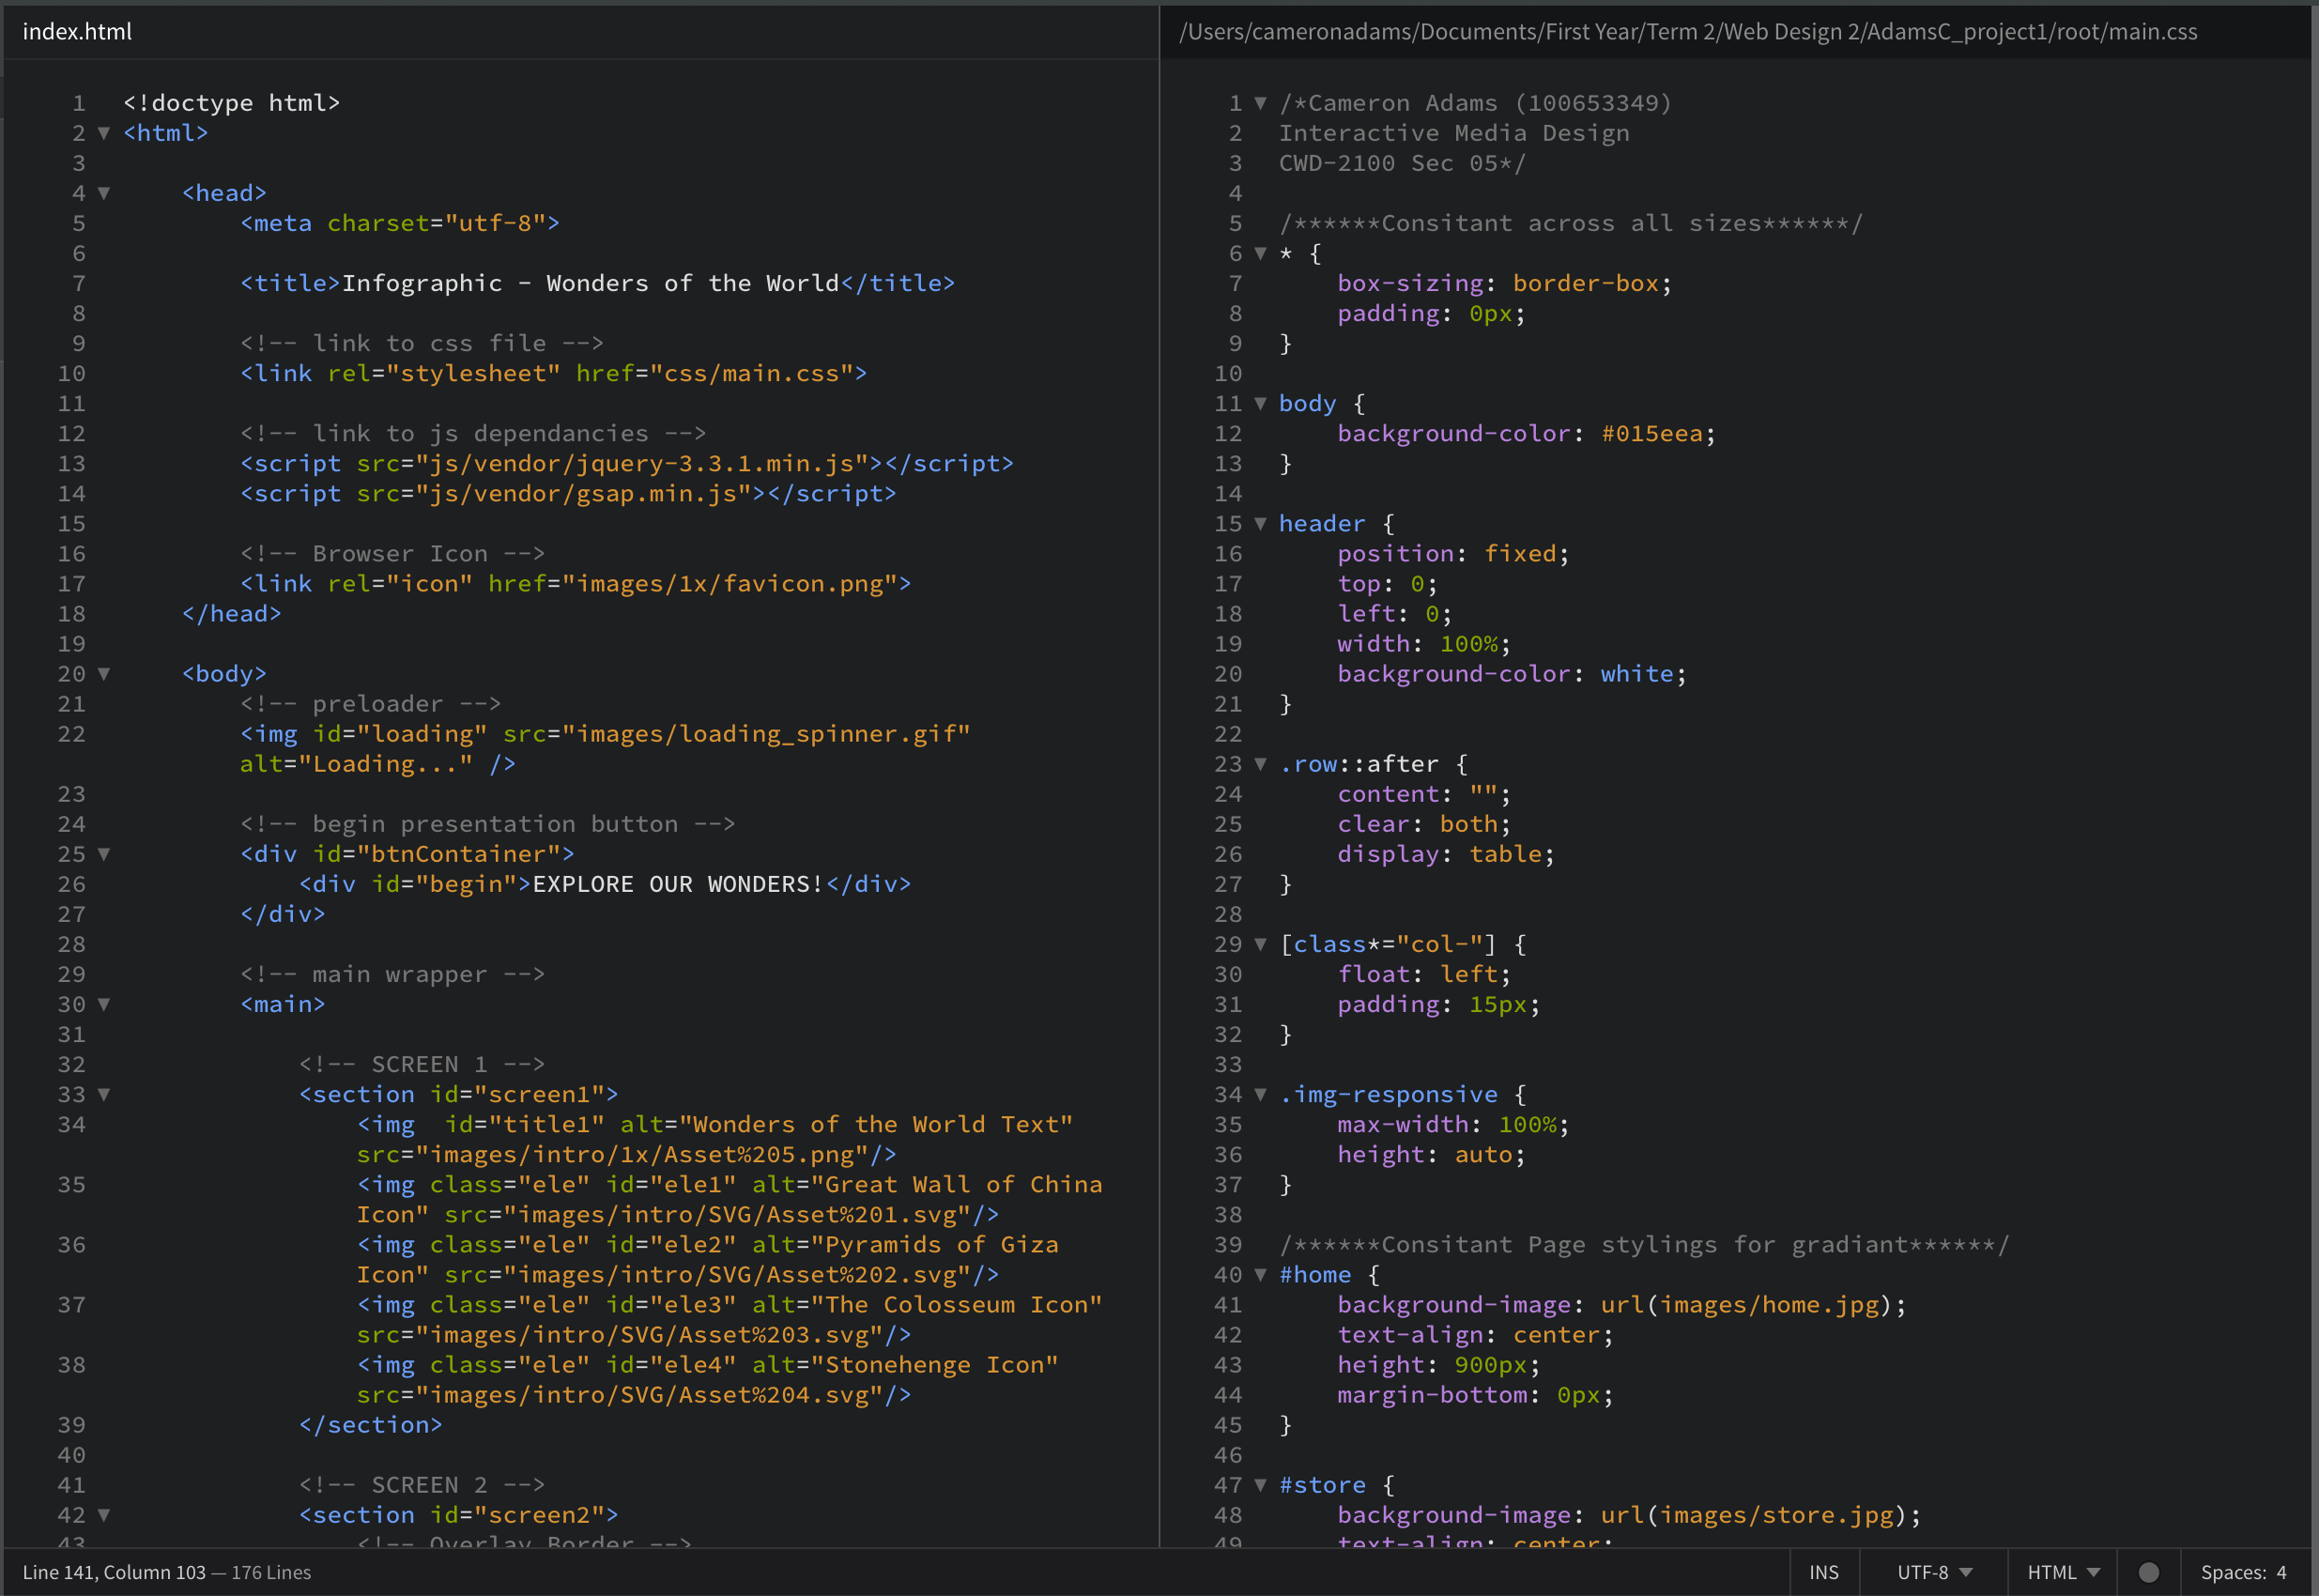Collapse the <html> tag fold triangle
Screen dimensions: 2319x1596
point(103,133)
